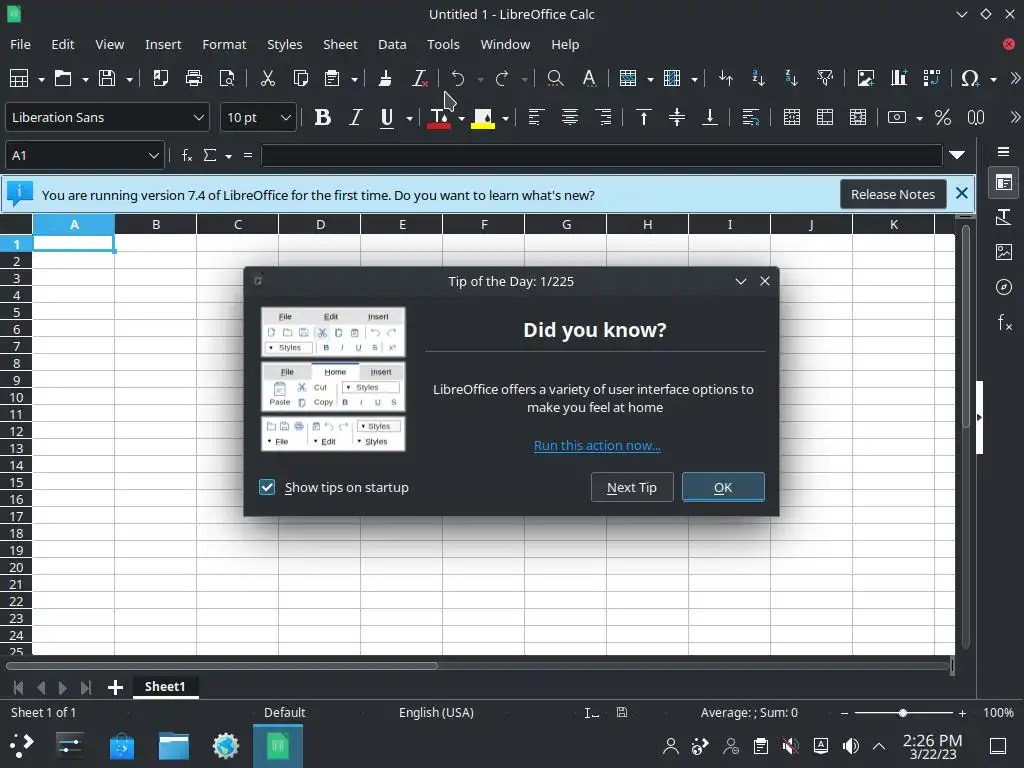The width and height of the screenshot is (1024, 768).
Task: Open the sidebar Styles panel icon
Action: click(x=1004, y=217)
